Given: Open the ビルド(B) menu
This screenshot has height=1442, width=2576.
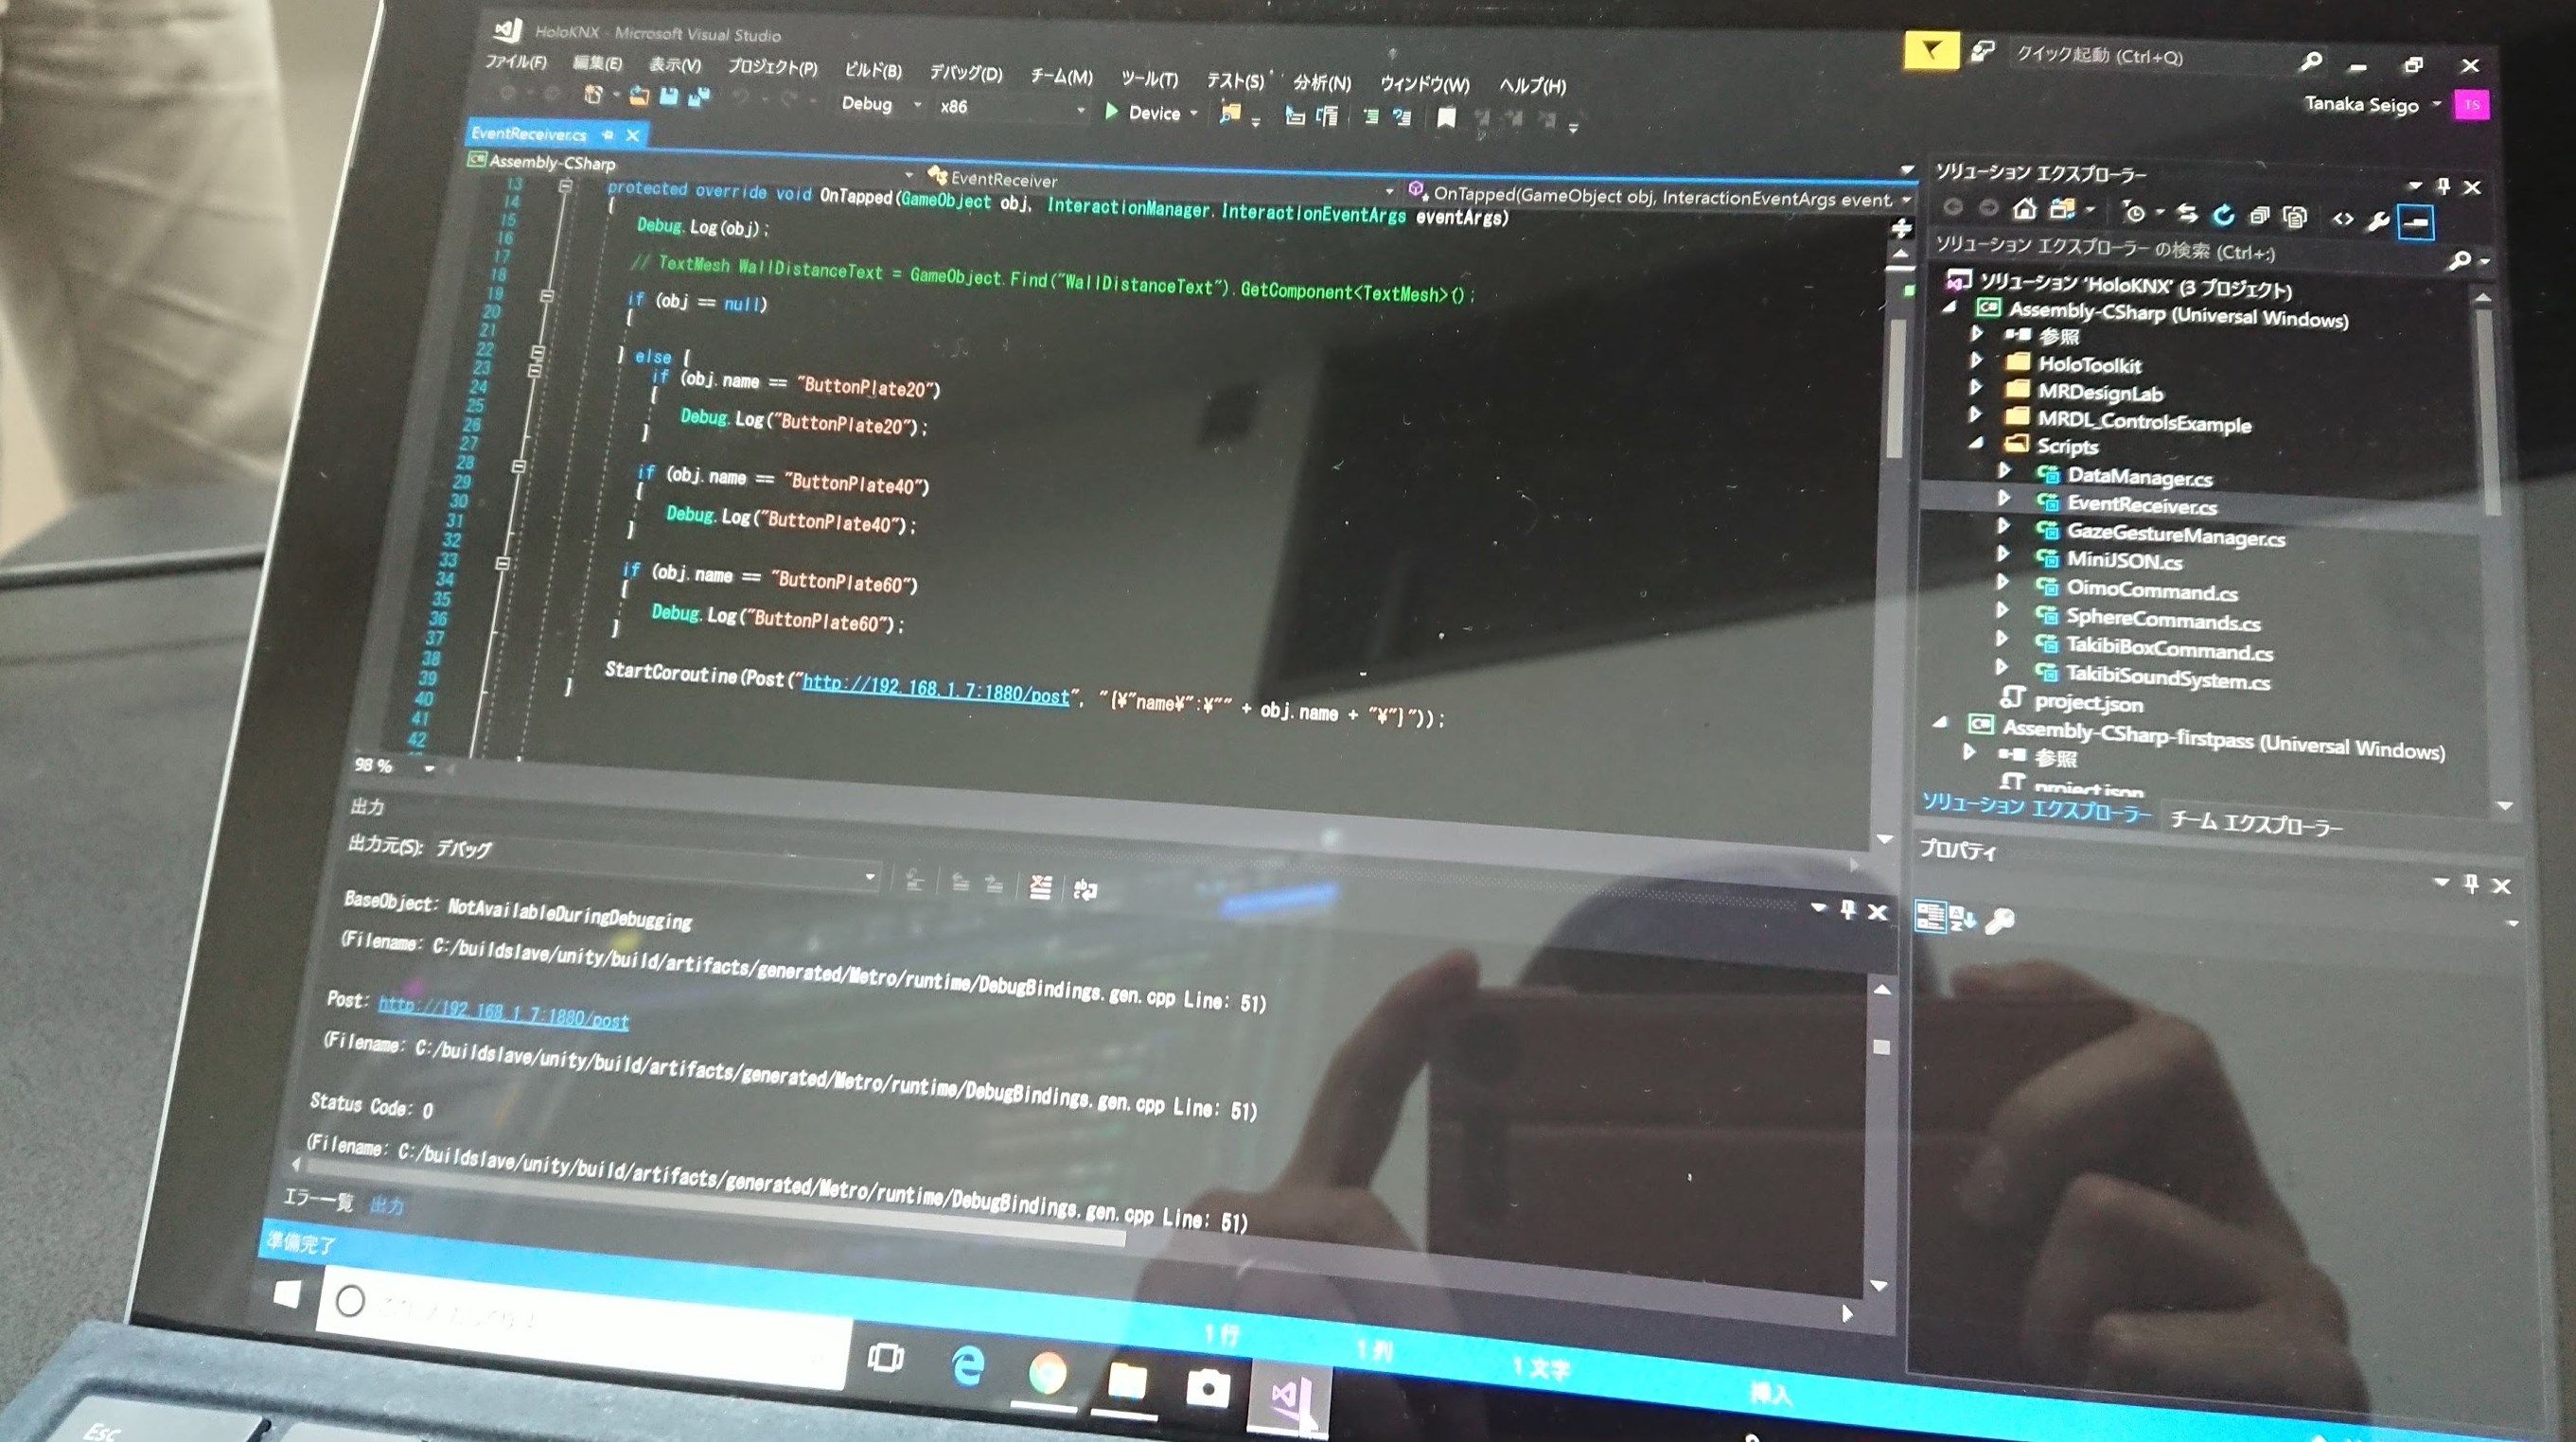Looking at the screenshot, I should pyautogui.click(x=872, y=70).
